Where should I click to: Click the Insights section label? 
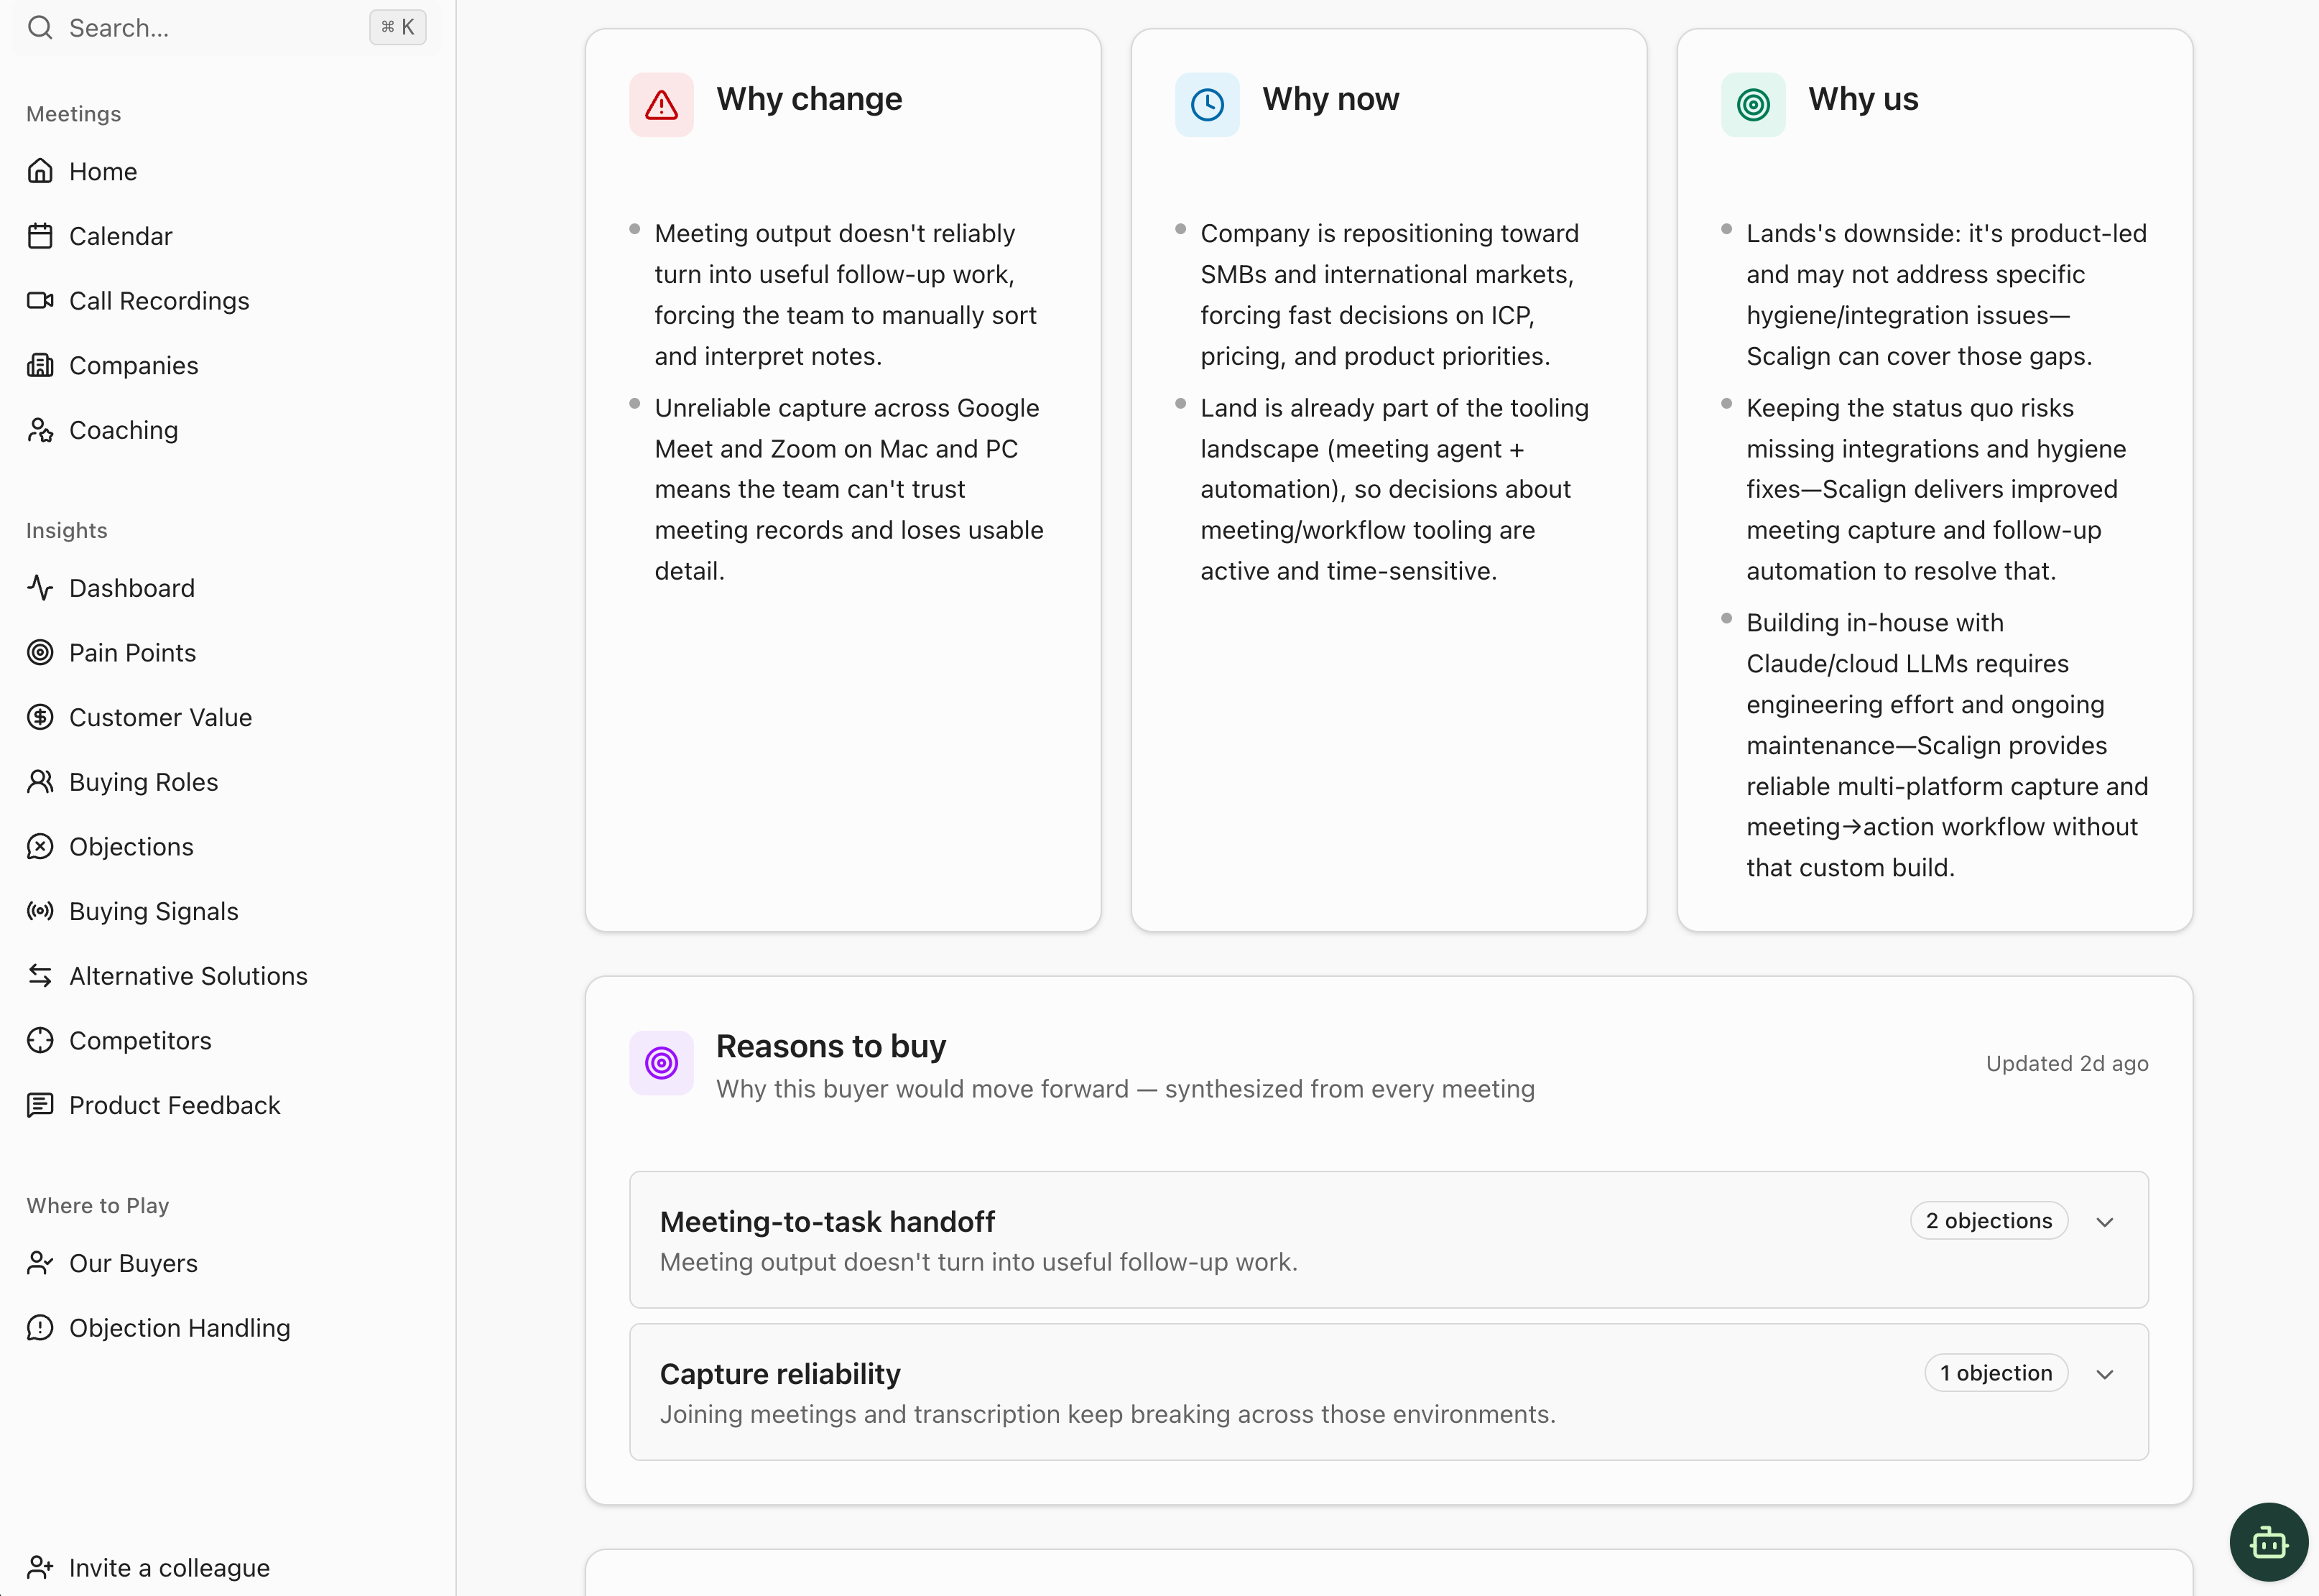(x=67, y=530)
